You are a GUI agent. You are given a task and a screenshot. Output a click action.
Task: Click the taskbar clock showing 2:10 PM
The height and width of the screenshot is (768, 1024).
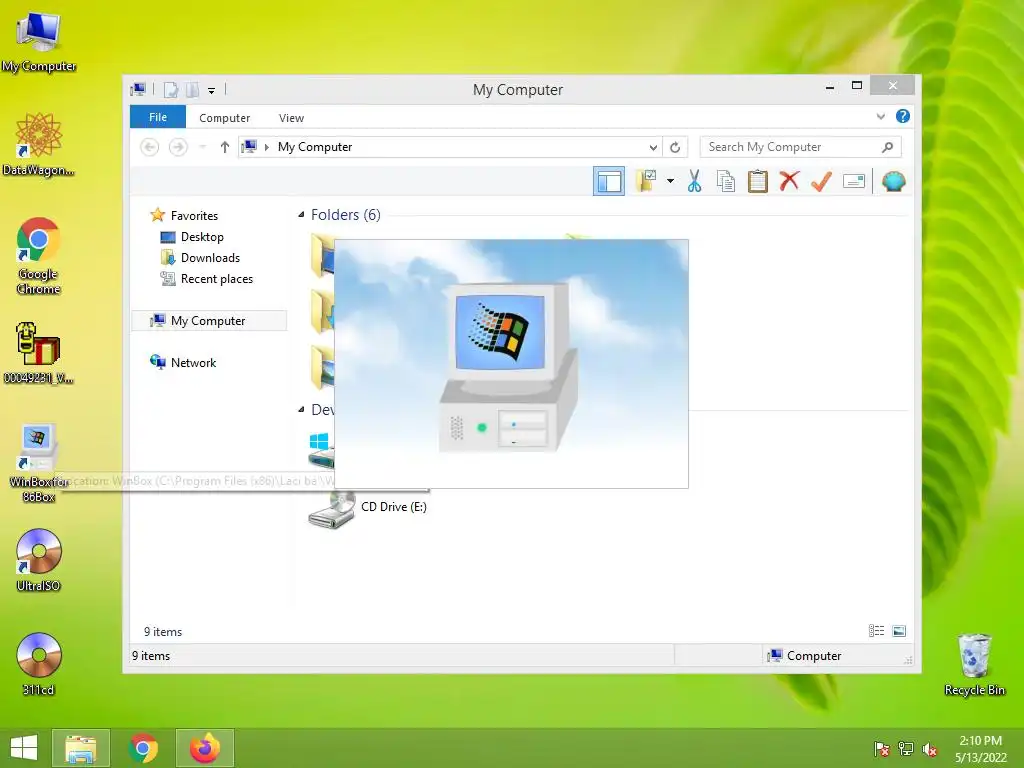tap(980, 749)
